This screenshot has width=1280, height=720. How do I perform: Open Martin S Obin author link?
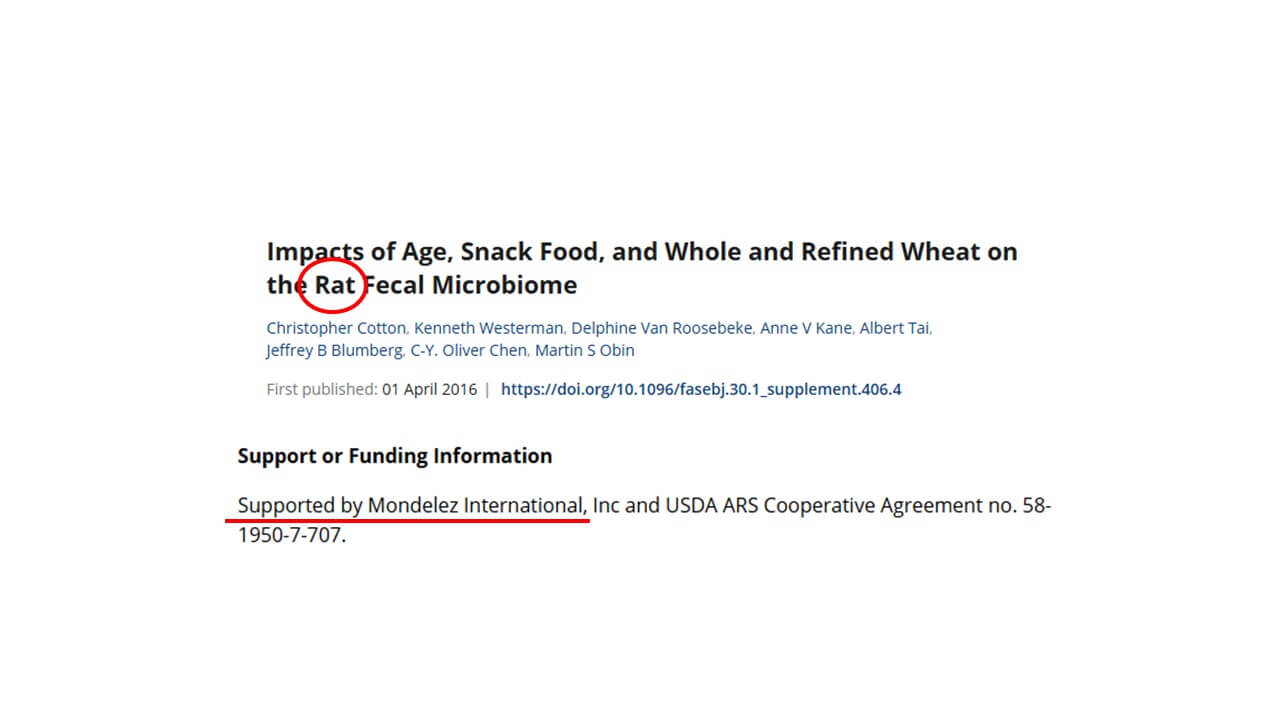click(584, 350)
